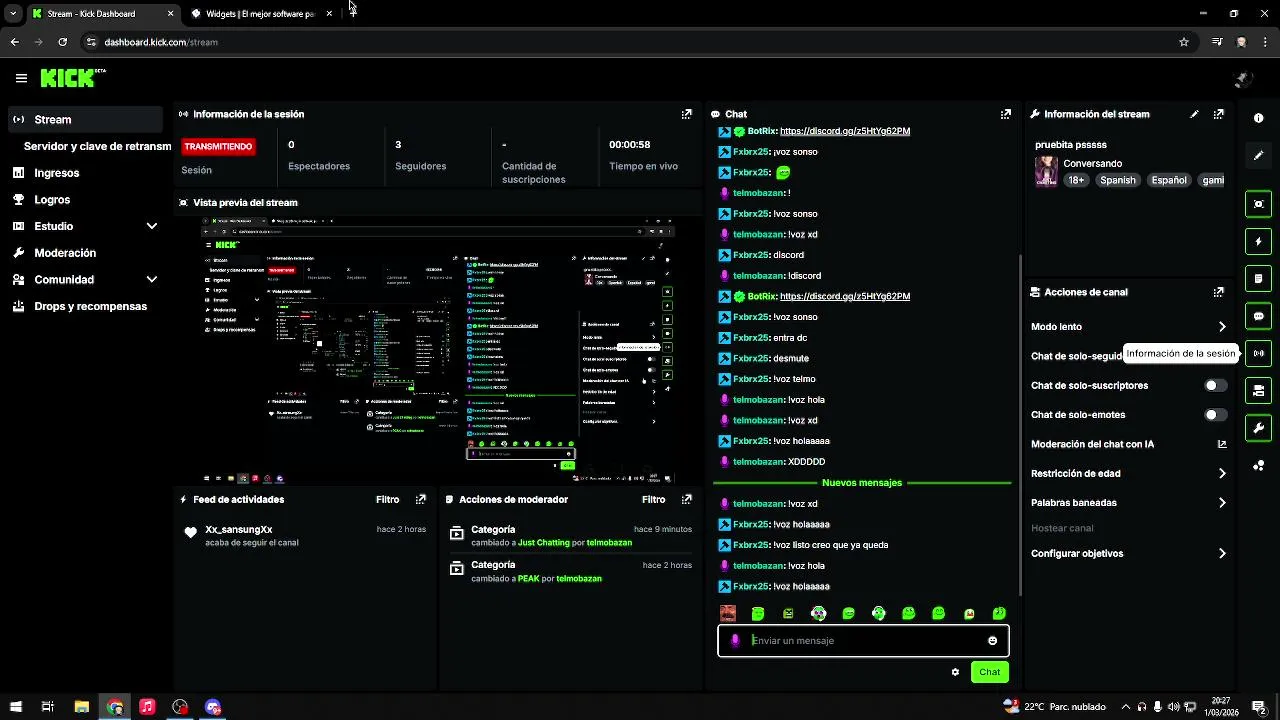Open the hamburger menu beside Kick logo

[x=21, y=78]
